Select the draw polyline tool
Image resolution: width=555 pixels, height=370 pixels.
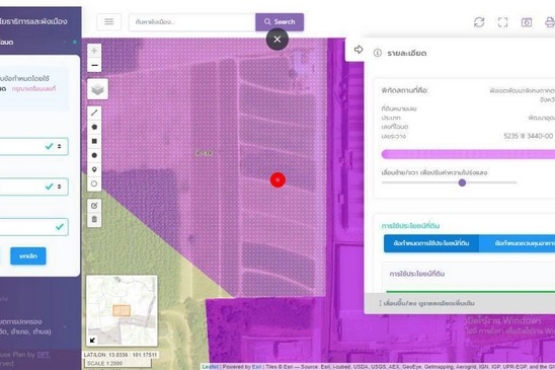pos(94,113)
